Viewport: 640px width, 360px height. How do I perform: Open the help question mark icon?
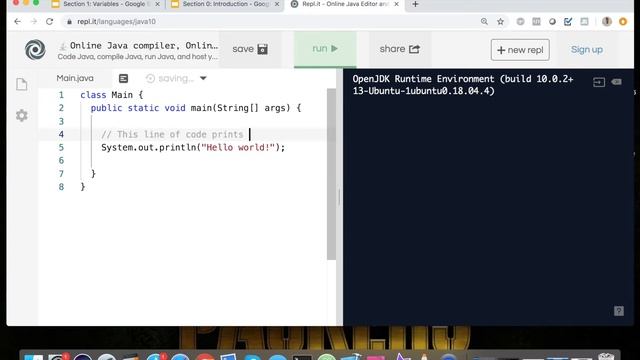click(619, 311)
